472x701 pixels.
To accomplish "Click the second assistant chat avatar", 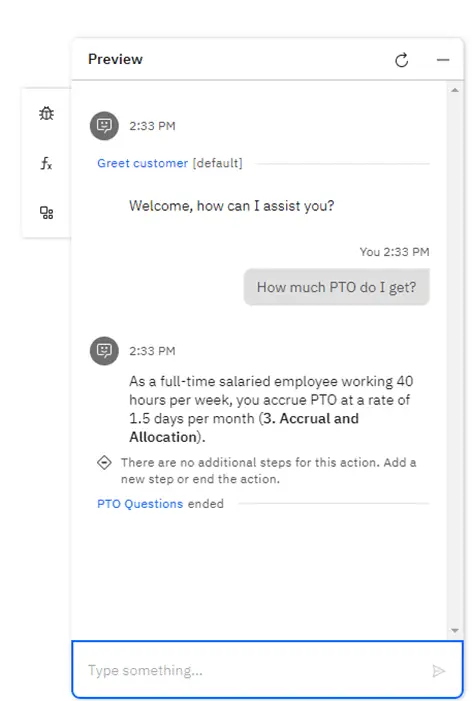I will pos(104,350).
